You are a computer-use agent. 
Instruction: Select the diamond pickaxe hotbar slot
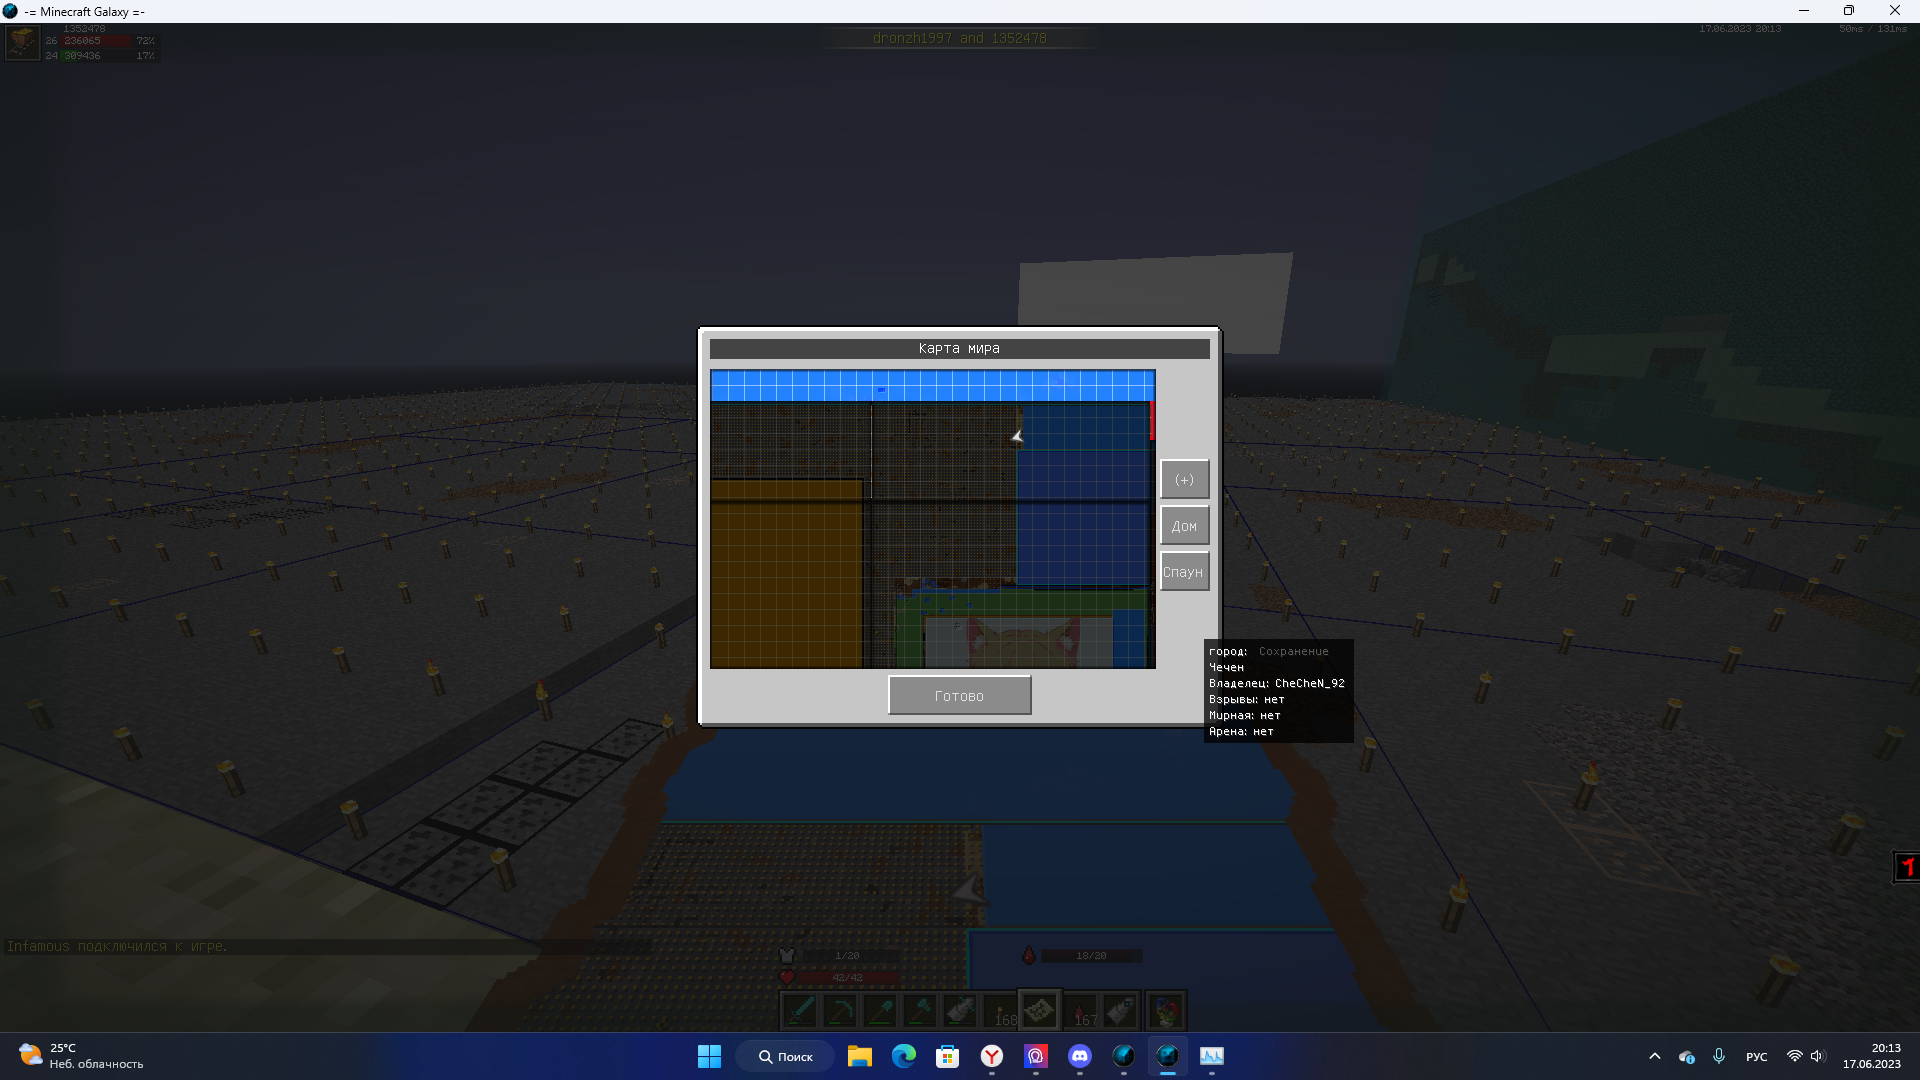point(840,1011)
